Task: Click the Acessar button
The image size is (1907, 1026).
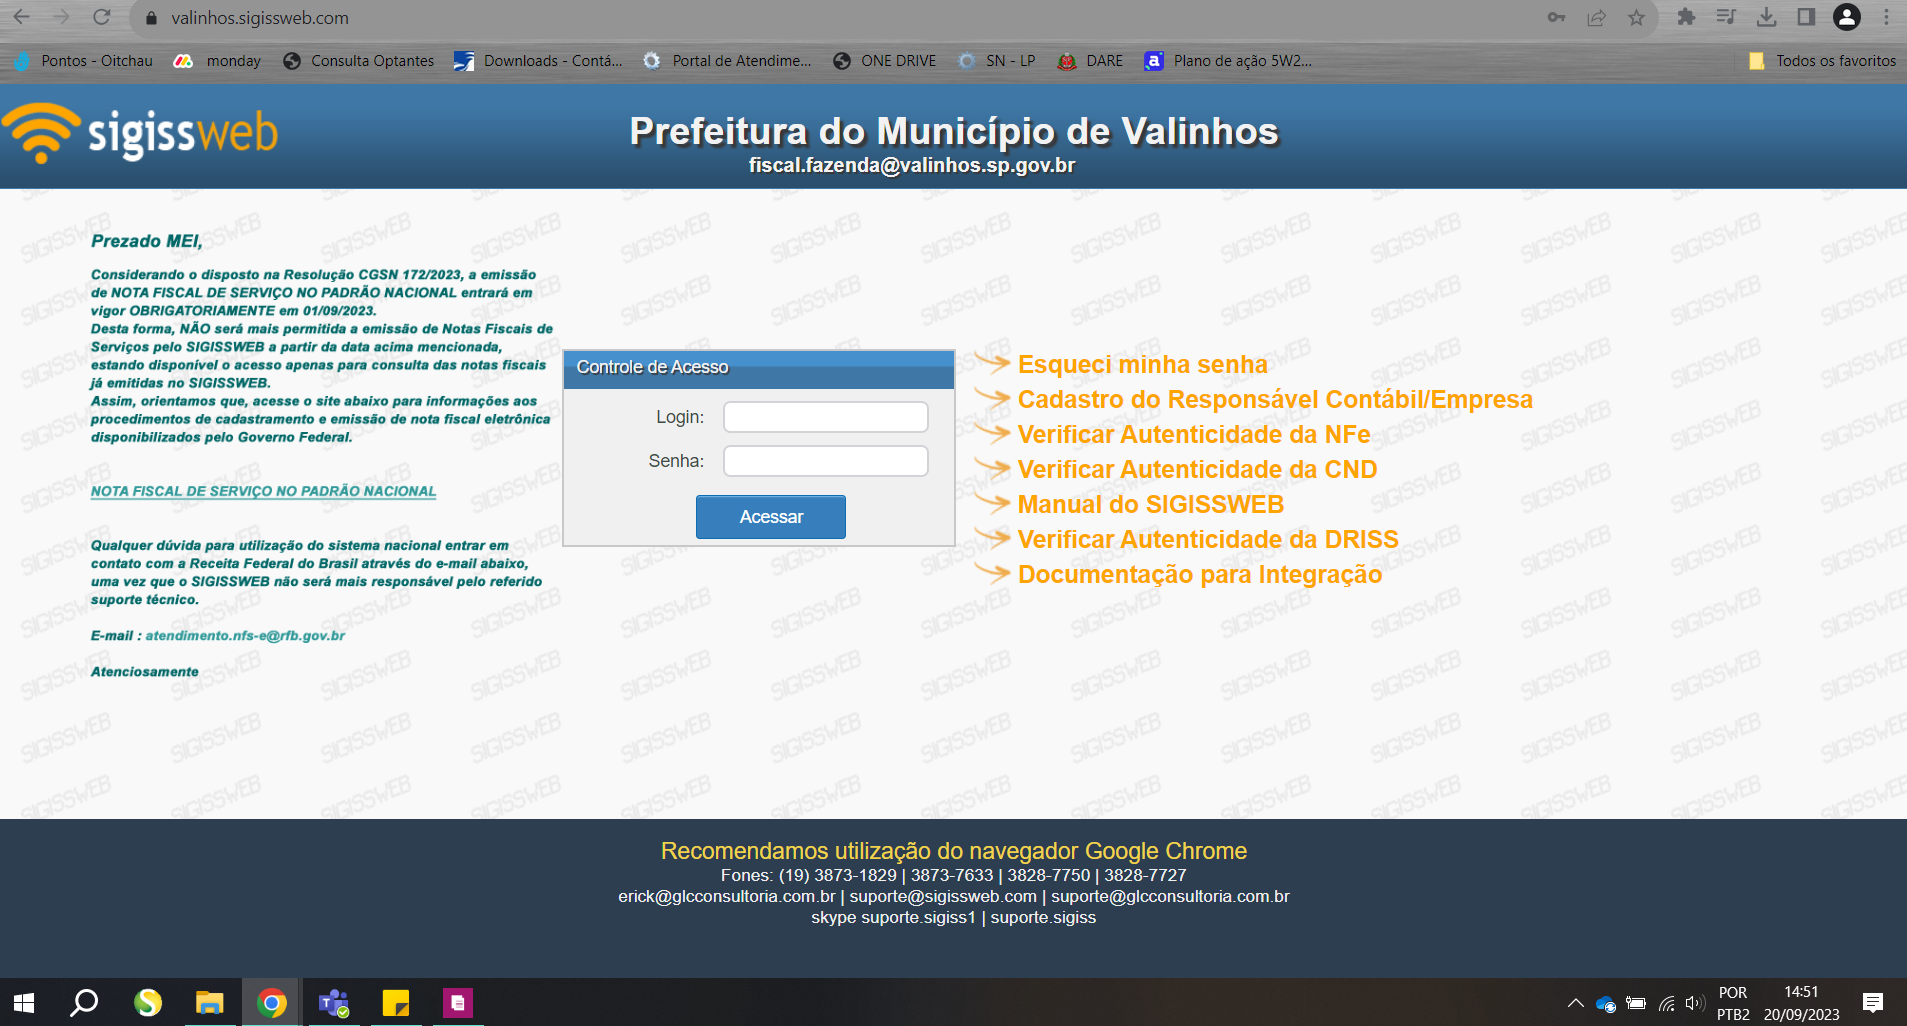Action: coord(771,517)
